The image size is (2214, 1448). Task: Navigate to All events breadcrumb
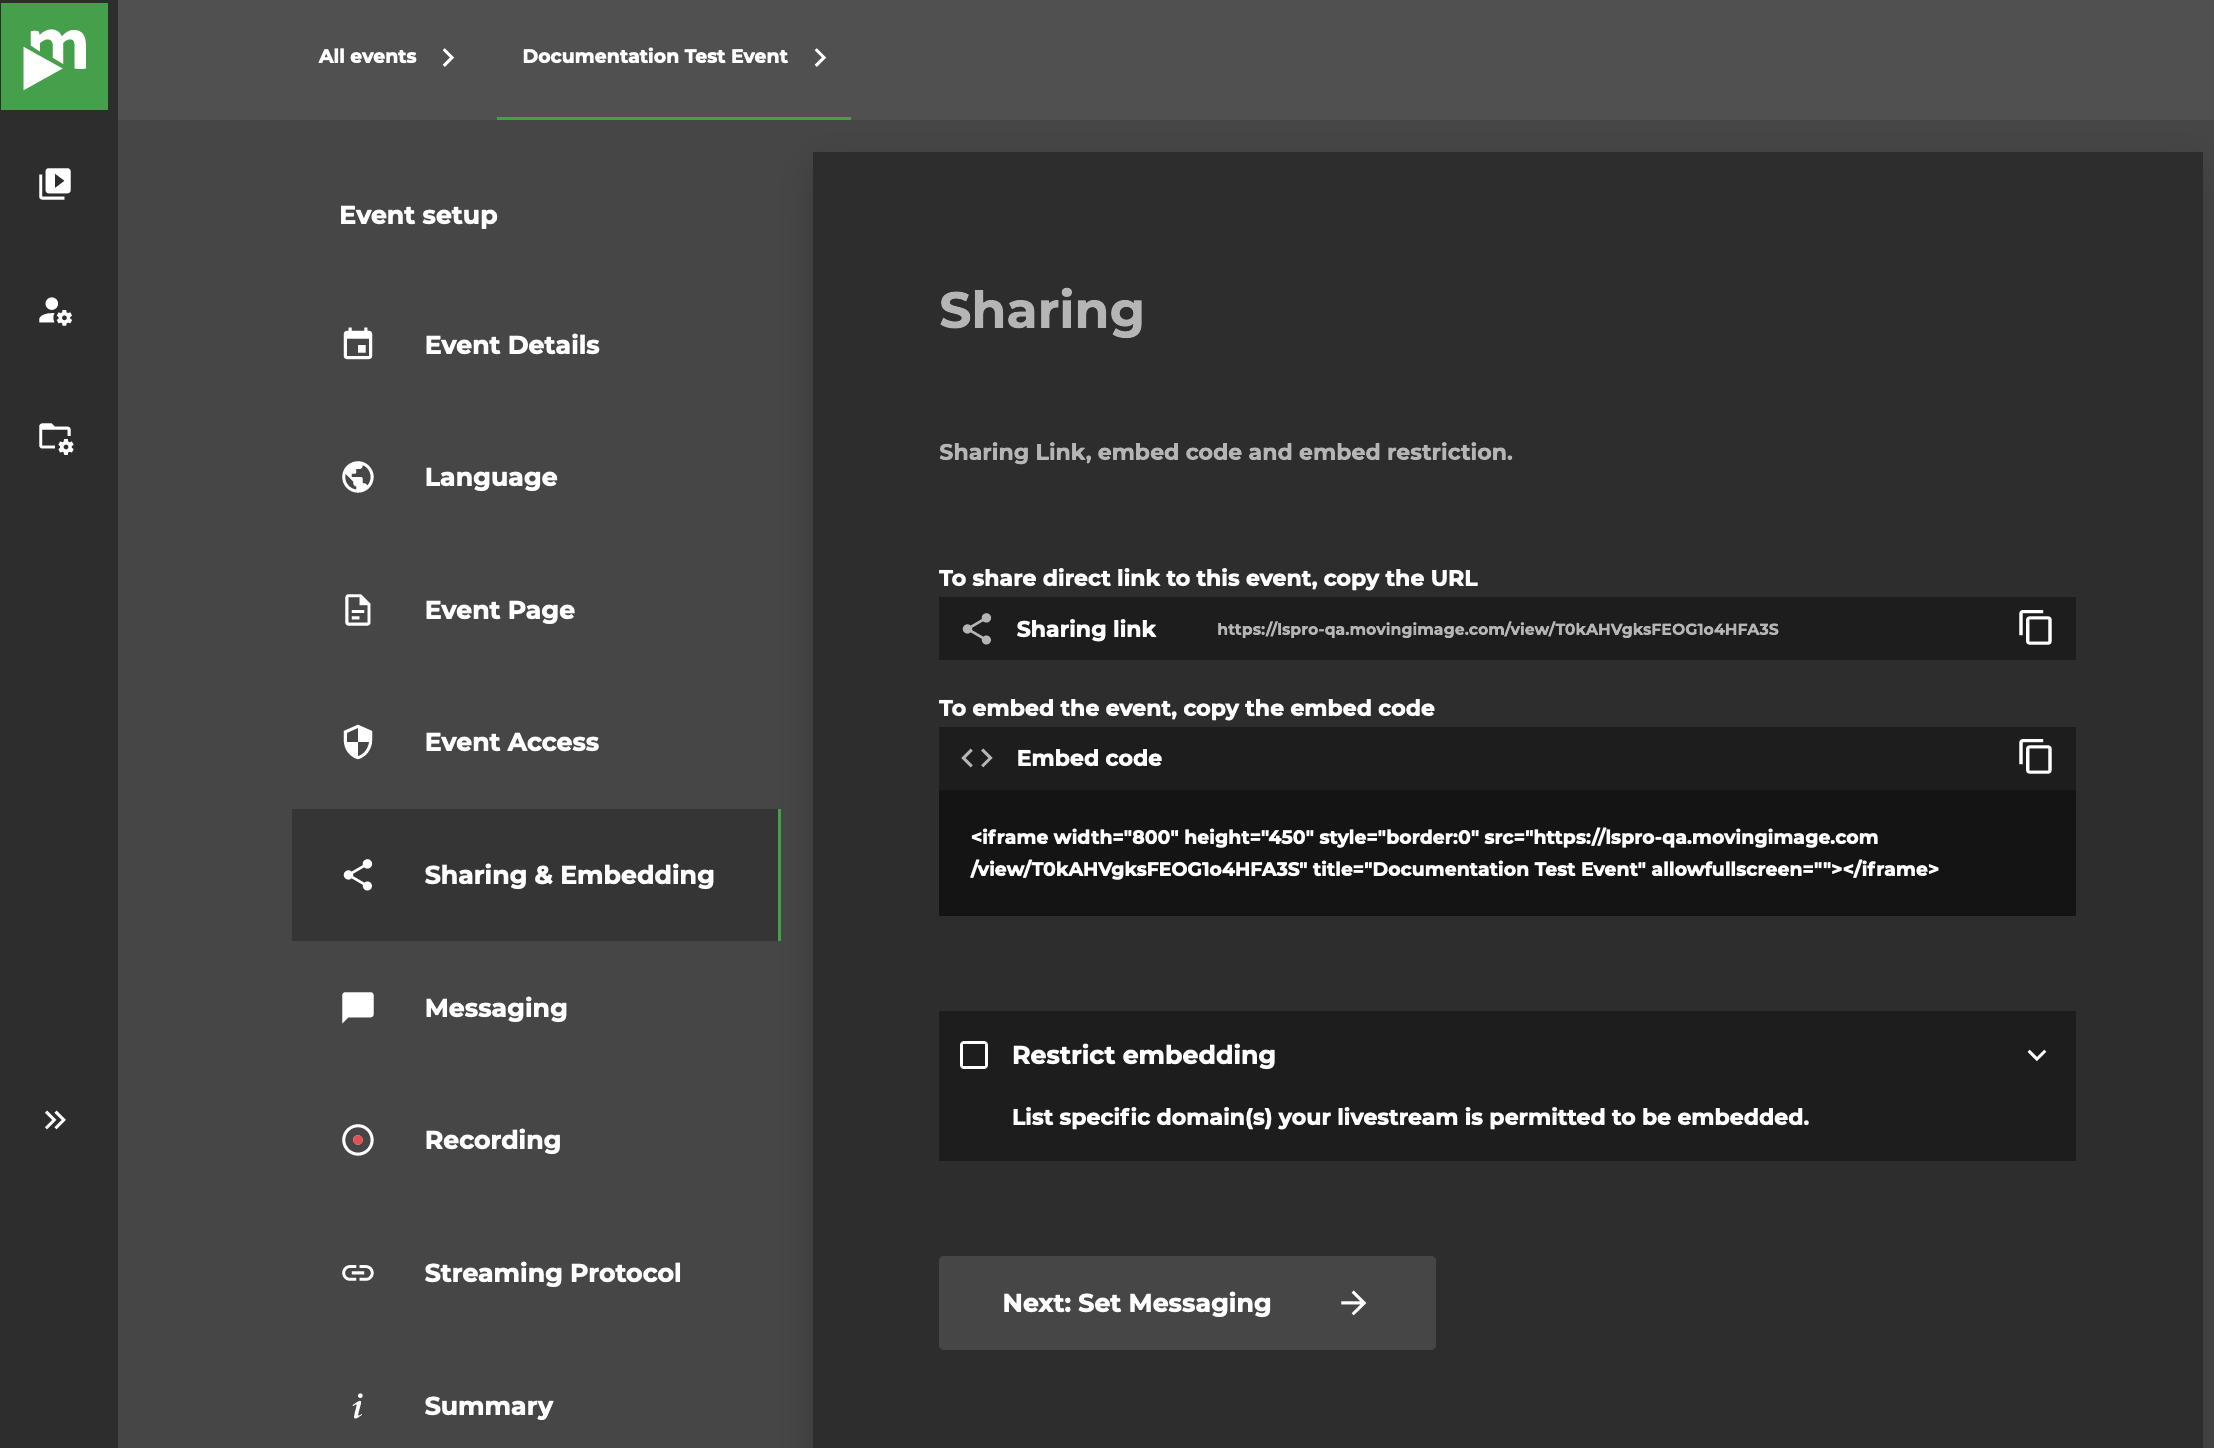pyautogui.click(x=367, y=57)
